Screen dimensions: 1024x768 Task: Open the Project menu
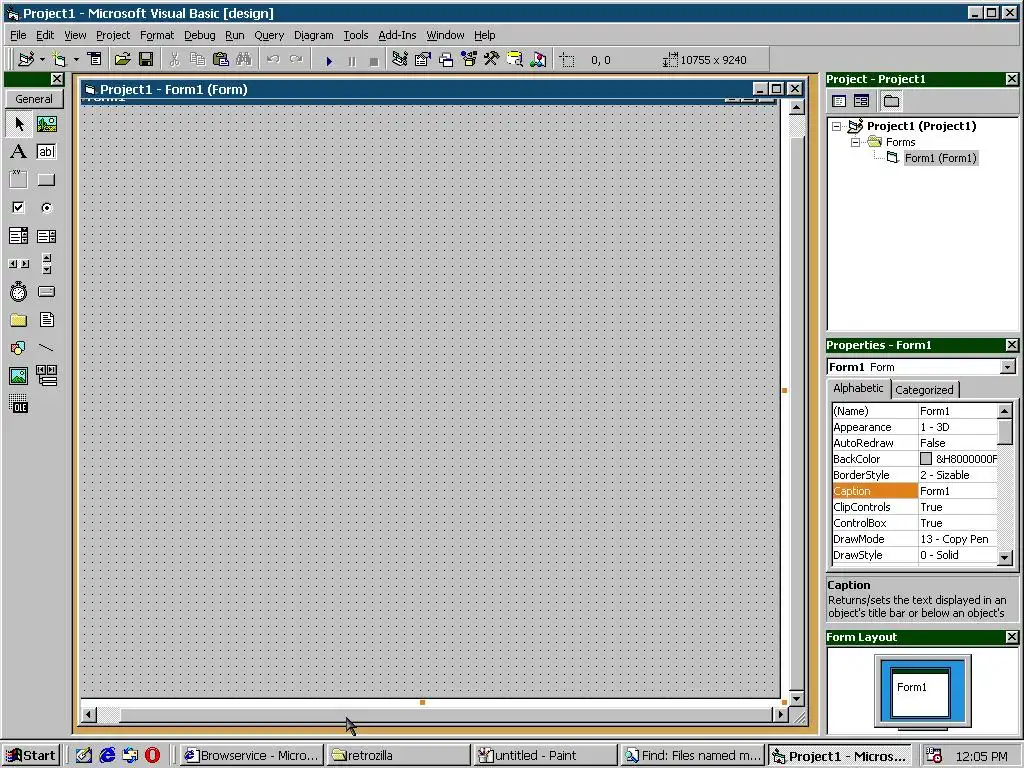pos(113,35)
